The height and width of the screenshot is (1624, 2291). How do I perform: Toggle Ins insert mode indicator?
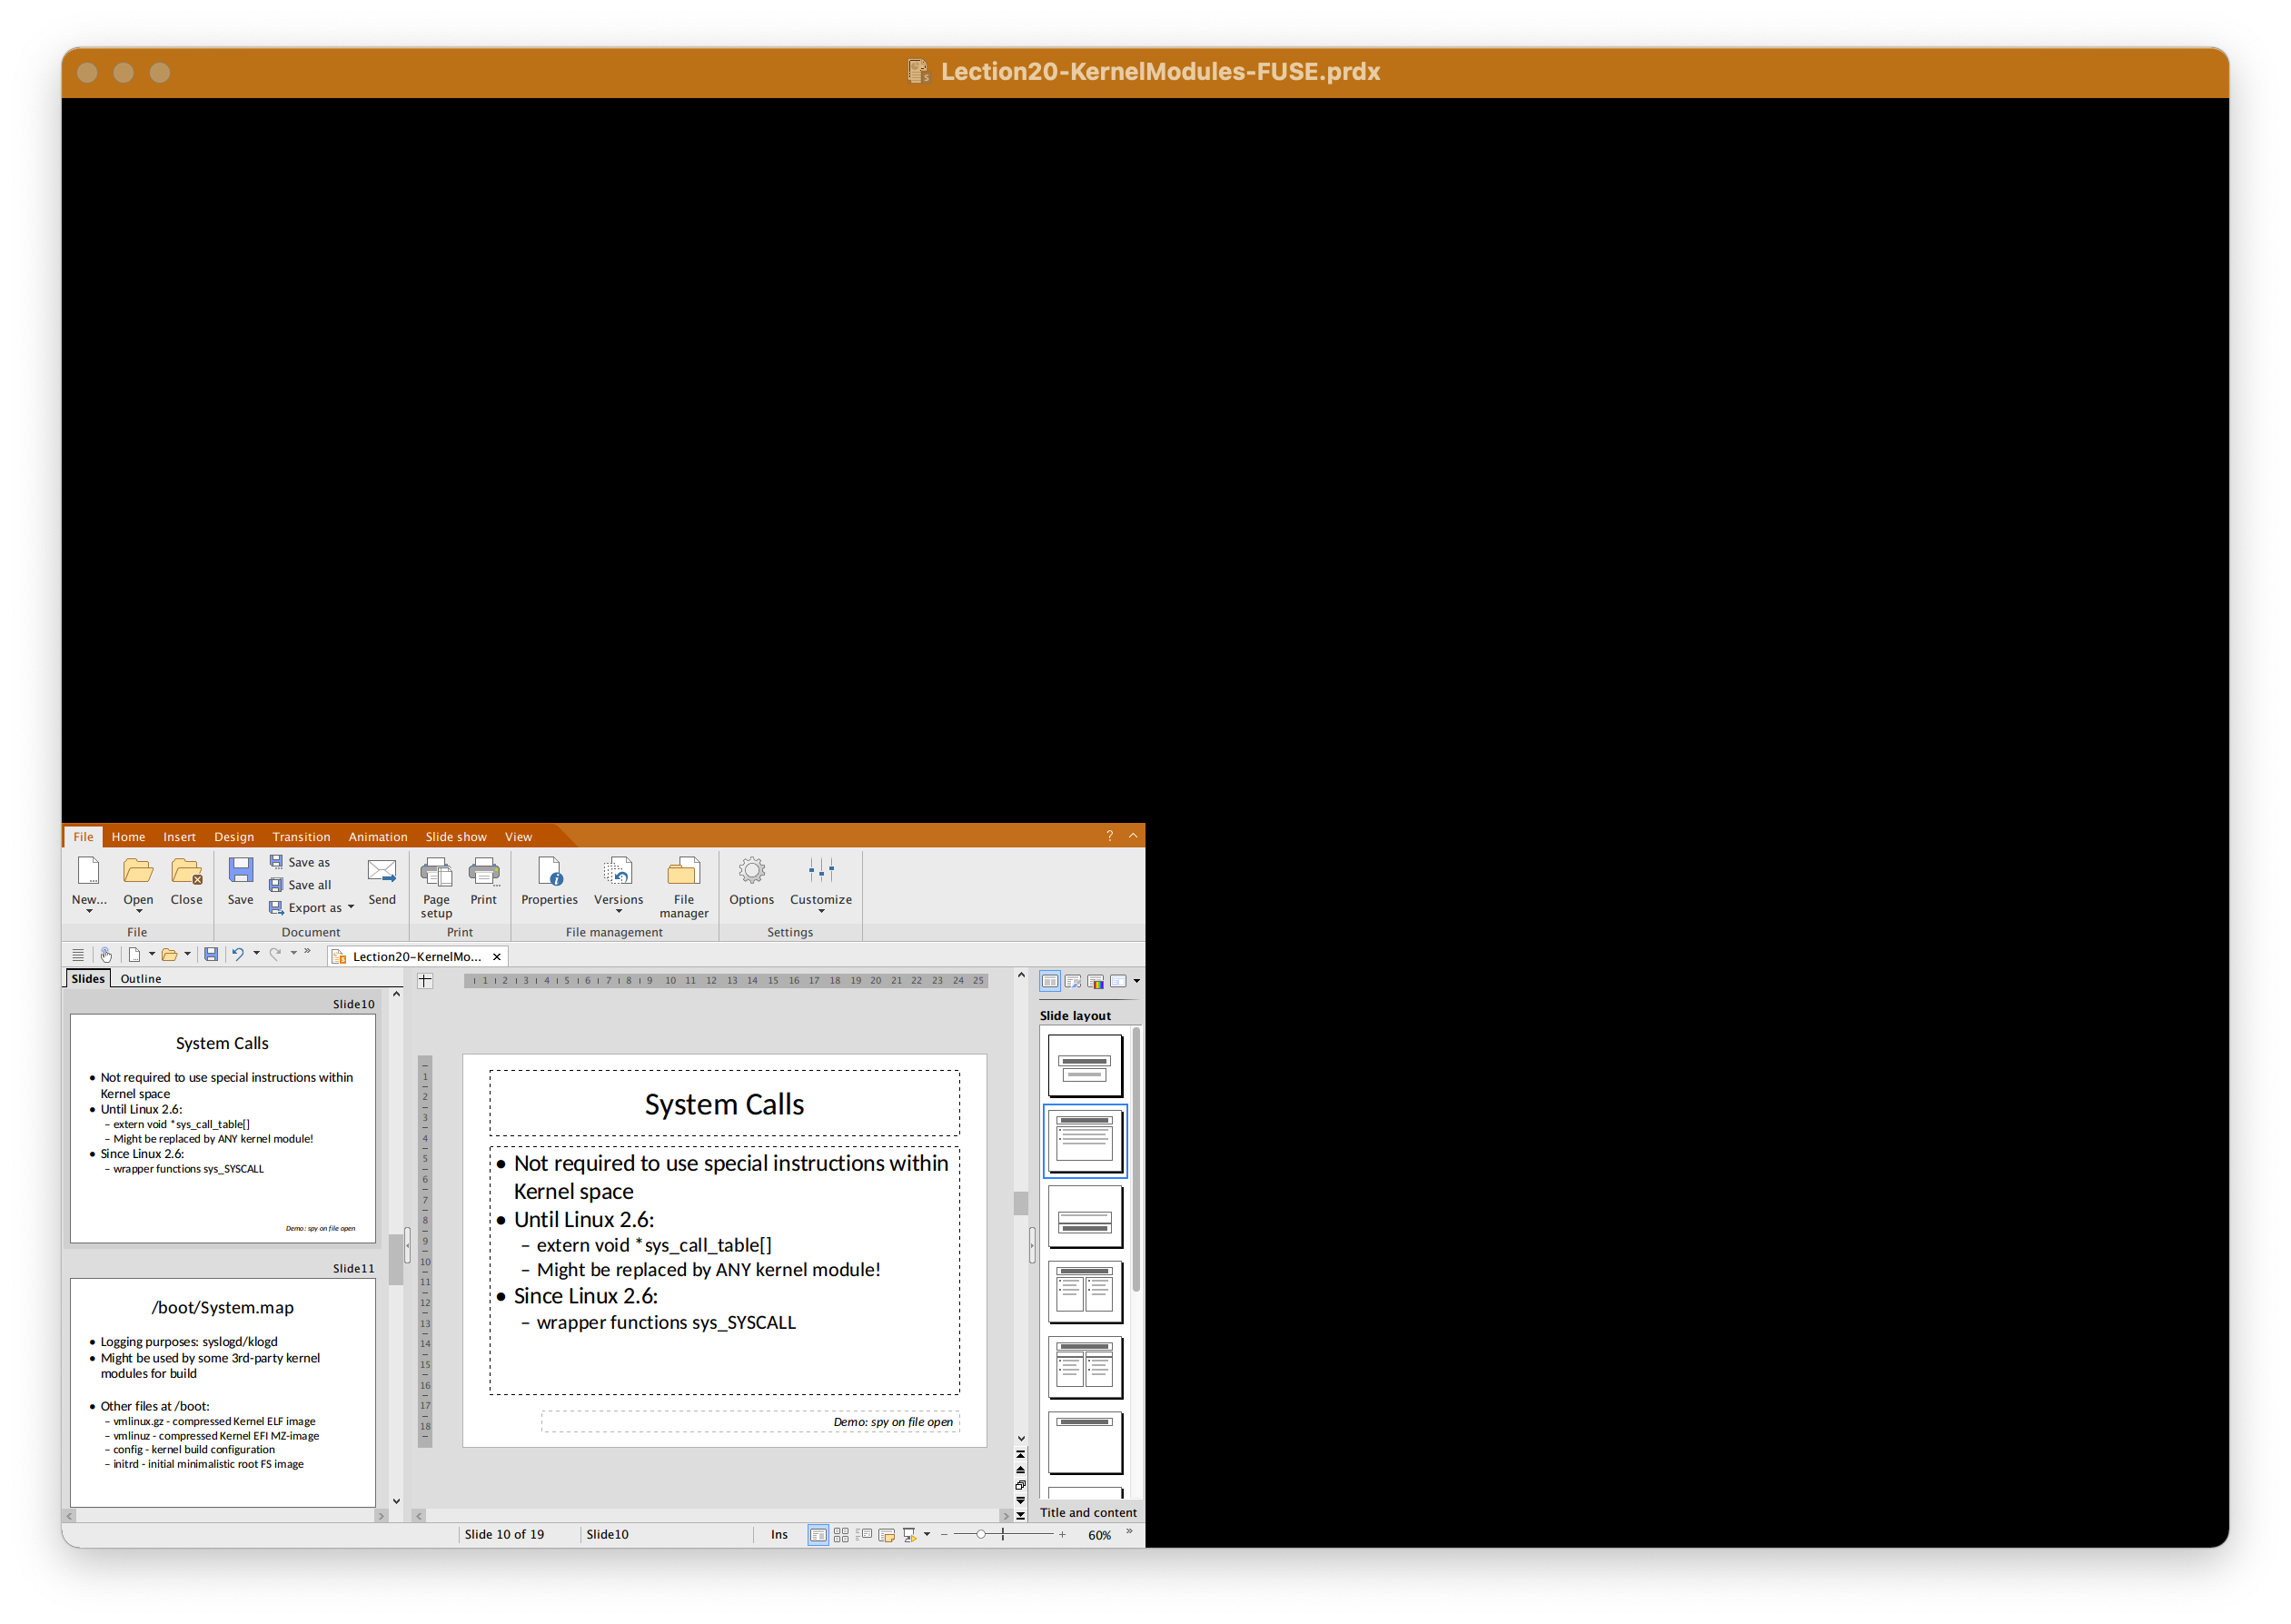779,1535
